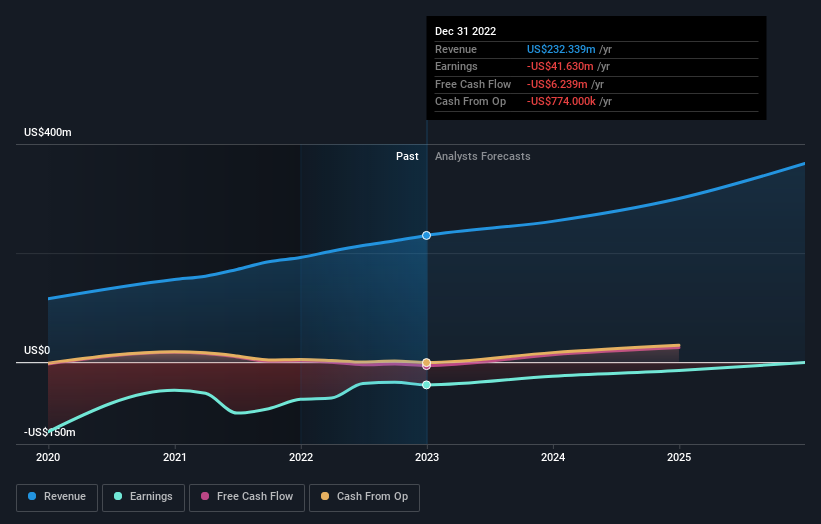Image resolution: width=821 pixels, height=524 pixels.
Task: Select the Revenue data point at 2023
Action: [427, 236]
